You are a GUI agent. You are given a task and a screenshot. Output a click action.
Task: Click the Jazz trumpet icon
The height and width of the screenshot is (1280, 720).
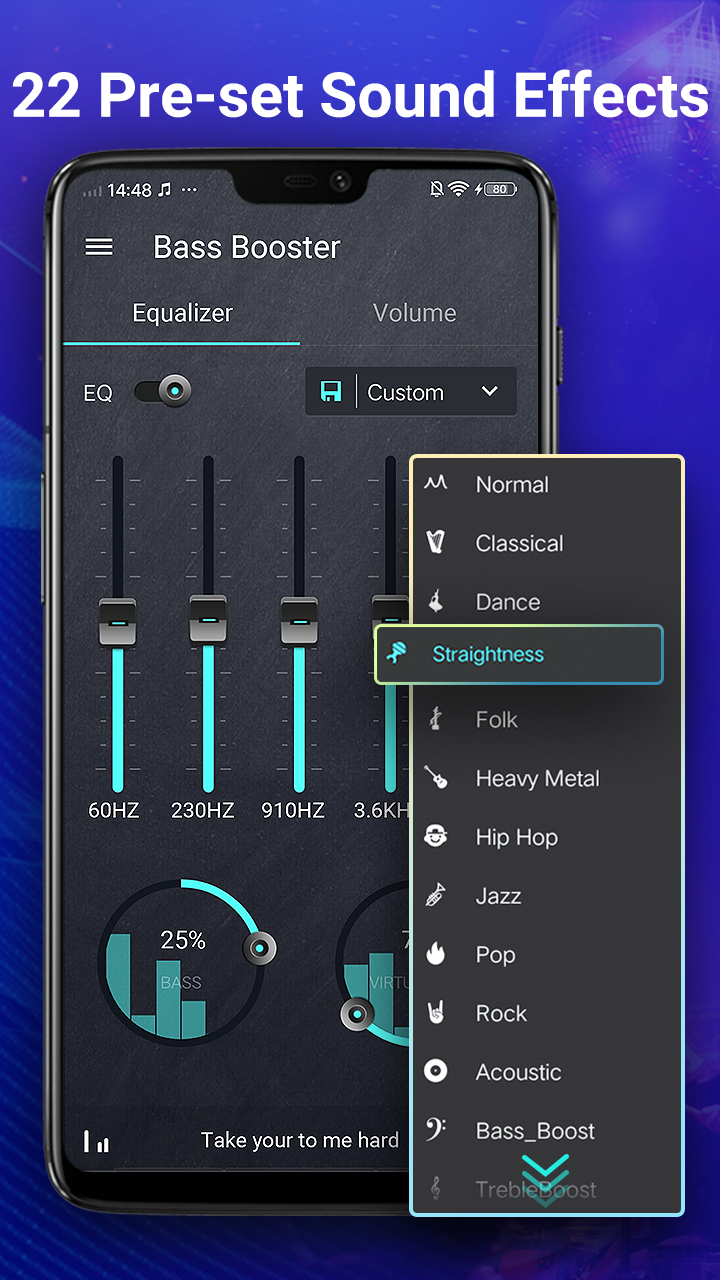coord(435,896)
